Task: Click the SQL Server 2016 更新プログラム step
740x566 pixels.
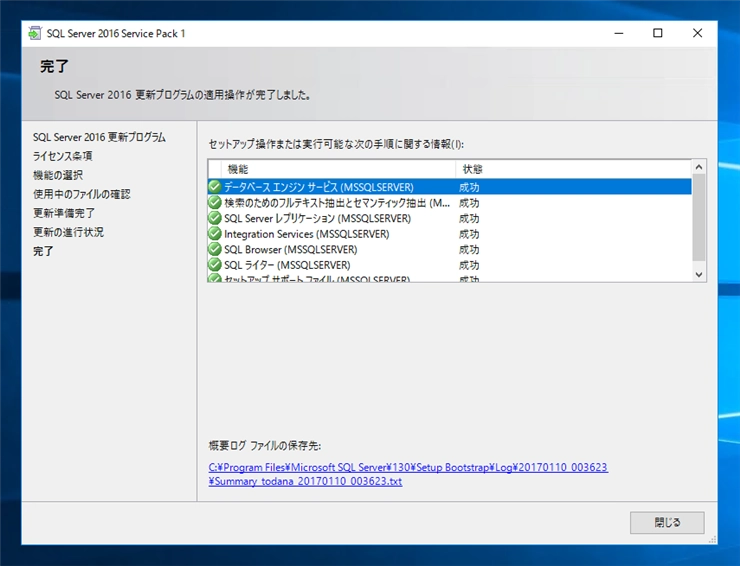Action: [x=99, y=137]
